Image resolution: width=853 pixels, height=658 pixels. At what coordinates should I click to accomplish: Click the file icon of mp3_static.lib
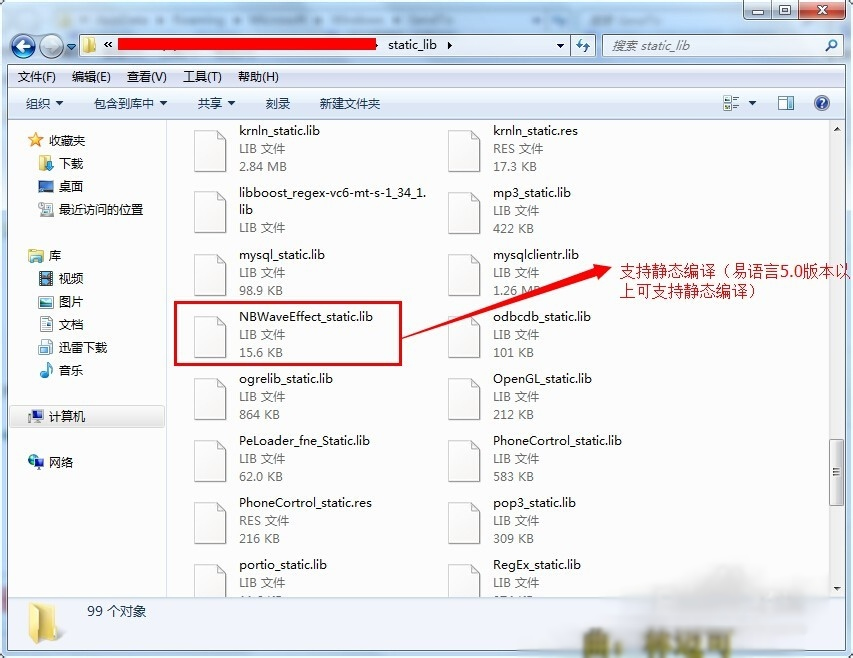point(464,213)
